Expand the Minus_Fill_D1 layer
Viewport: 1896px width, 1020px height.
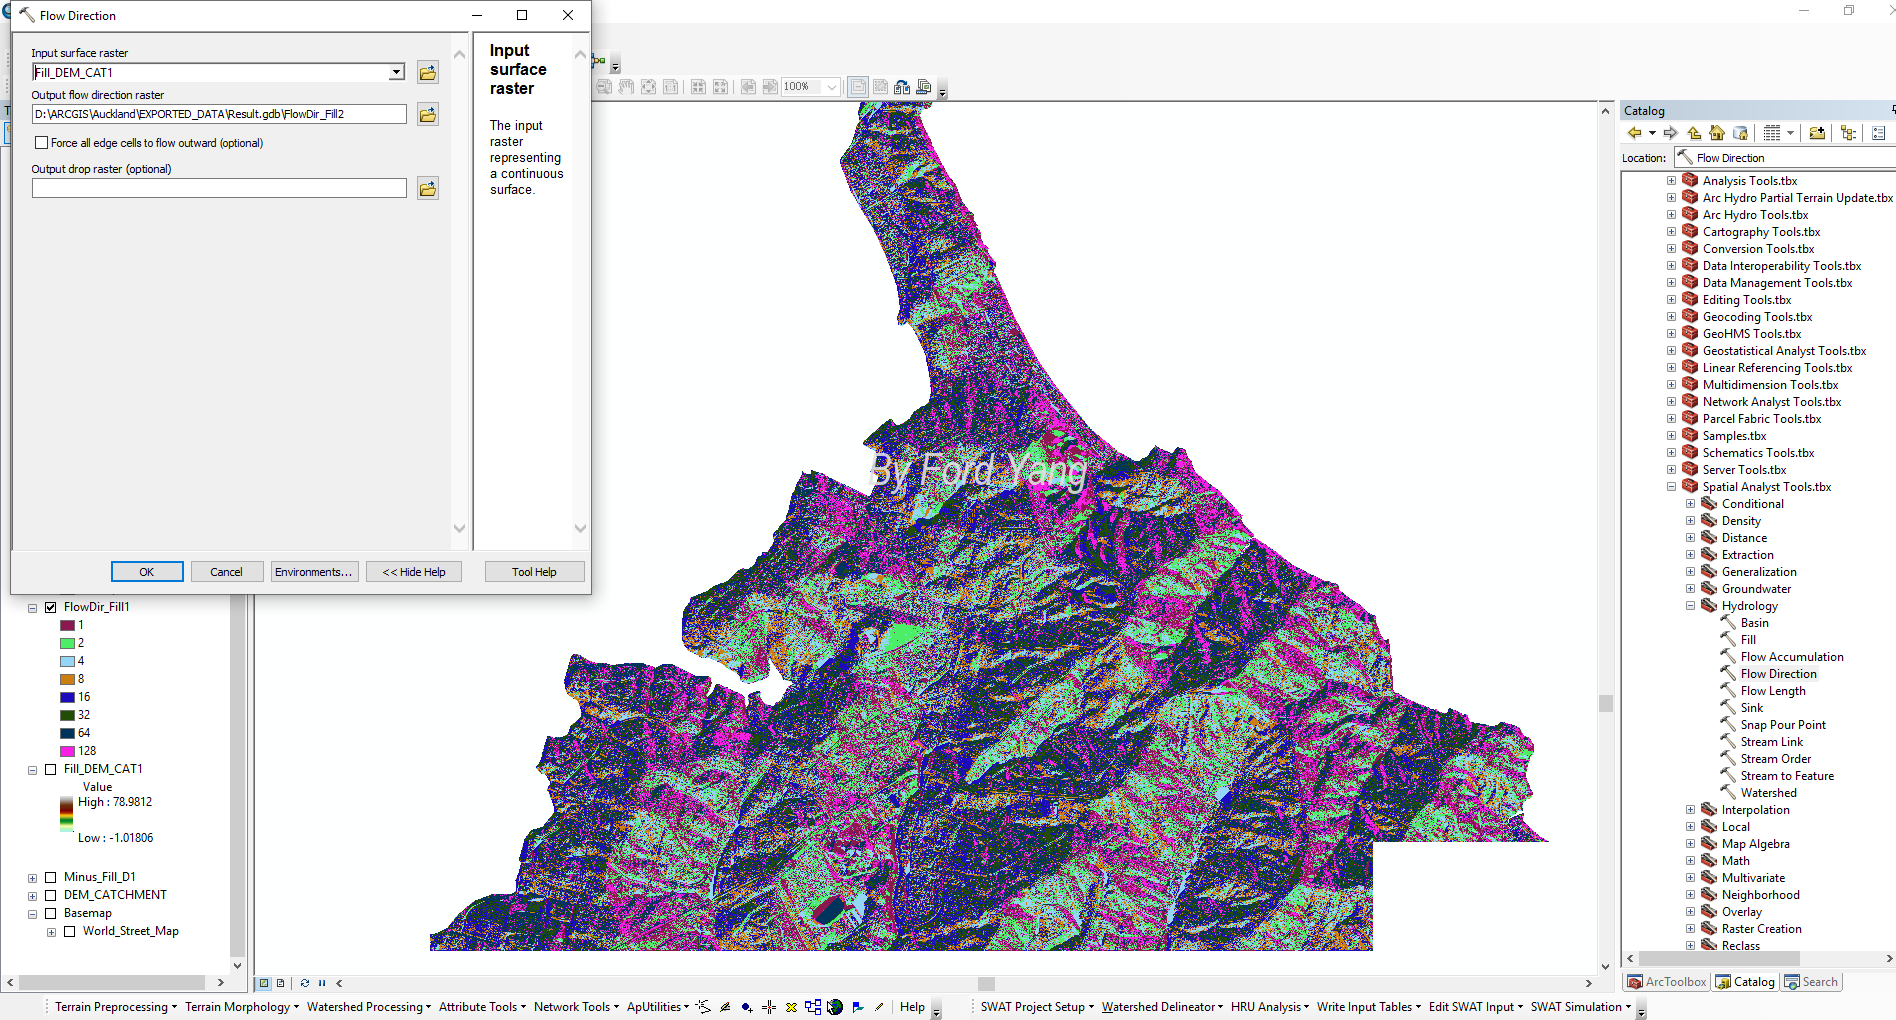(33, 878)
